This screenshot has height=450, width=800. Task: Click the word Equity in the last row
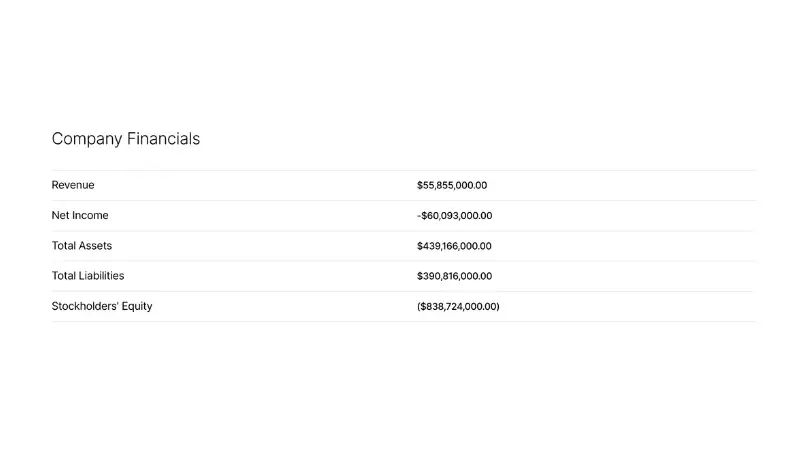(x=137, y=306)
